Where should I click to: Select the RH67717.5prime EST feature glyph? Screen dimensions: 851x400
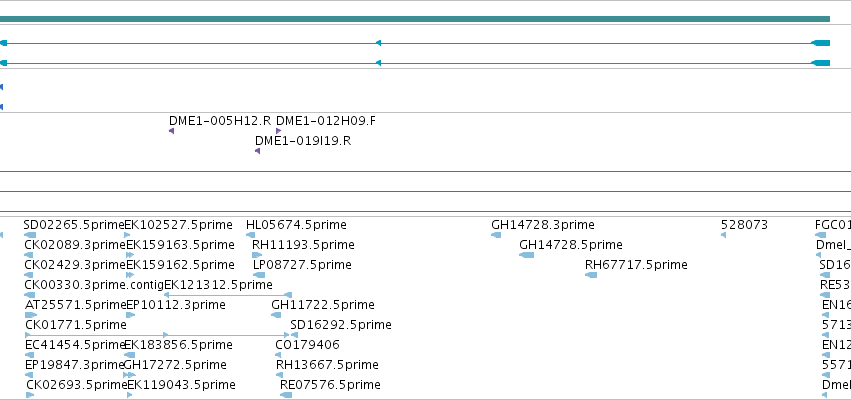591,275
